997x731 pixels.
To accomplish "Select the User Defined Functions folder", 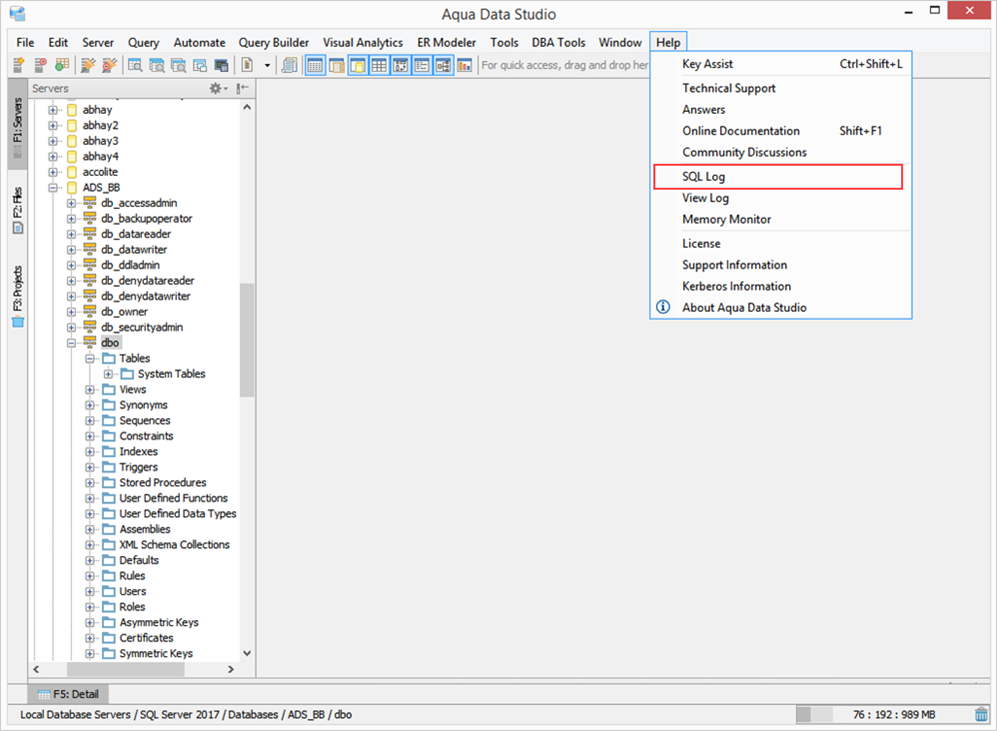I will coord(173,498).
